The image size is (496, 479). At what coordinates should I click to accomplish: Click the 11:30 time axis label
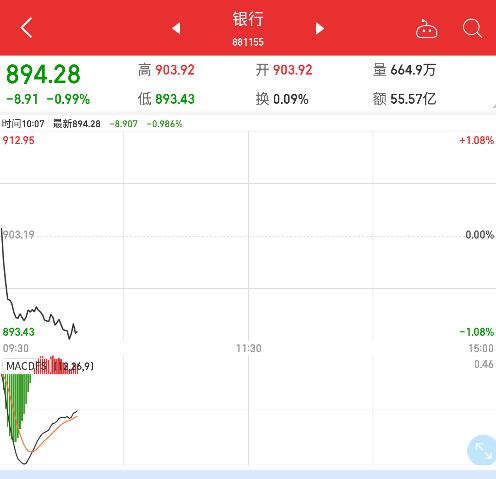pyautogui.click(x=249, y=348)
